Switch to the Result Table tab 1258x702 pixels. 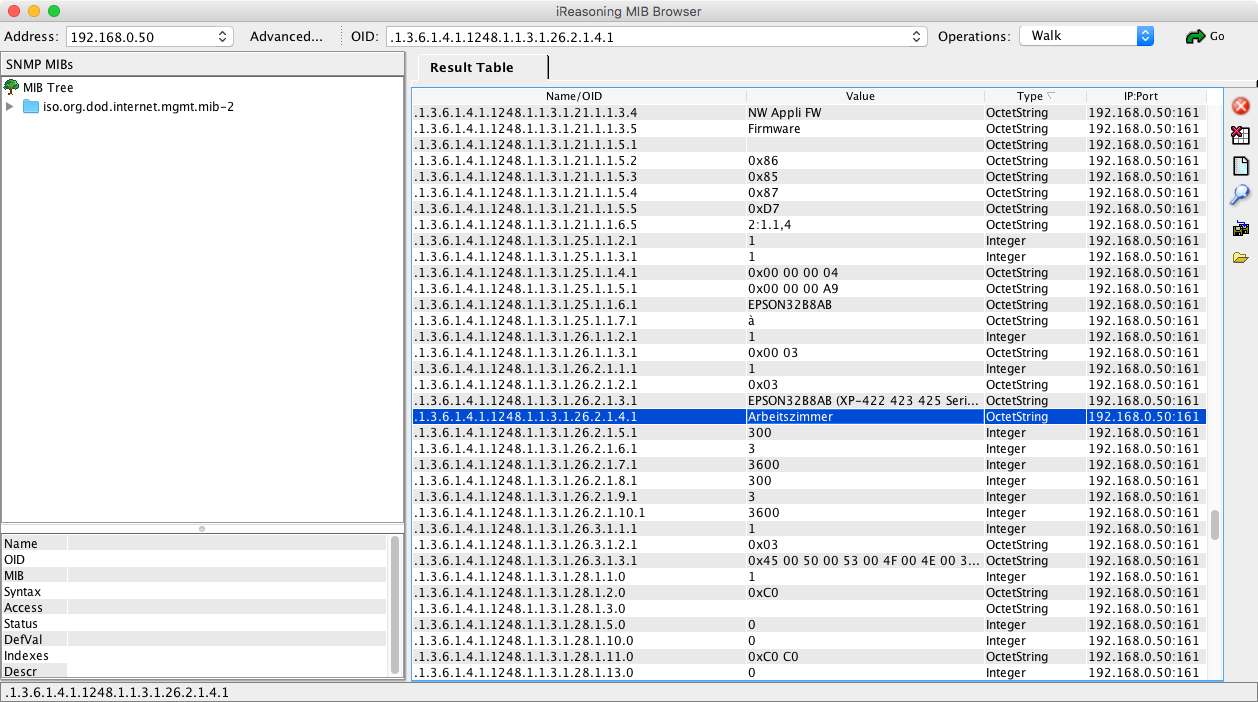pos(471,67)
